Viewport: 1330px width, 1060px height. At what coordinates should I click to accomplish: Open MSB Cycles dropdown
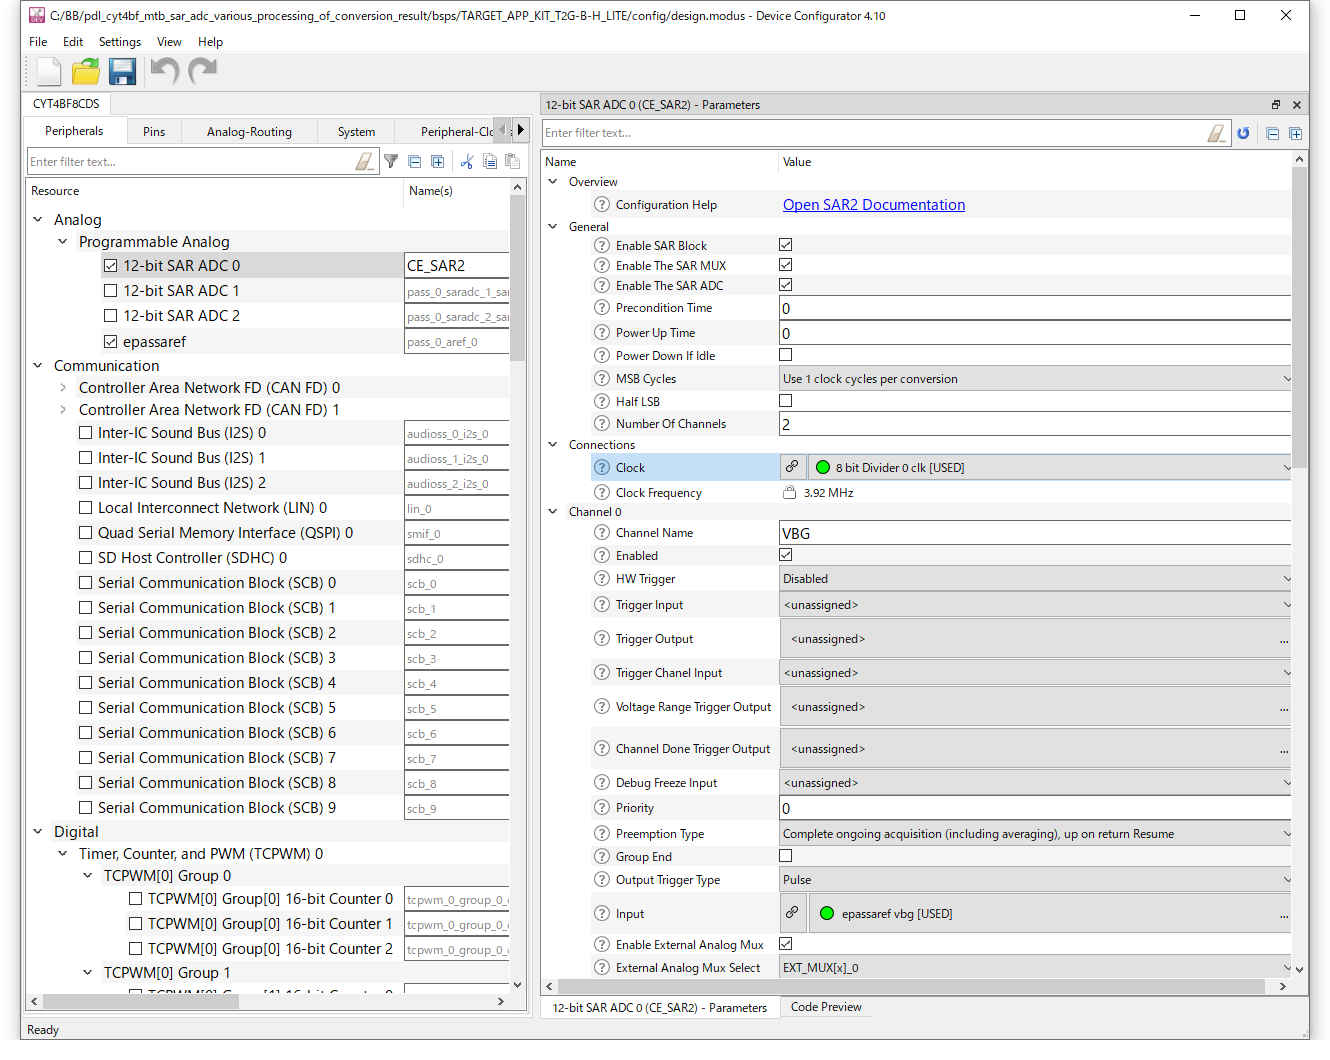click(1035, 379)
